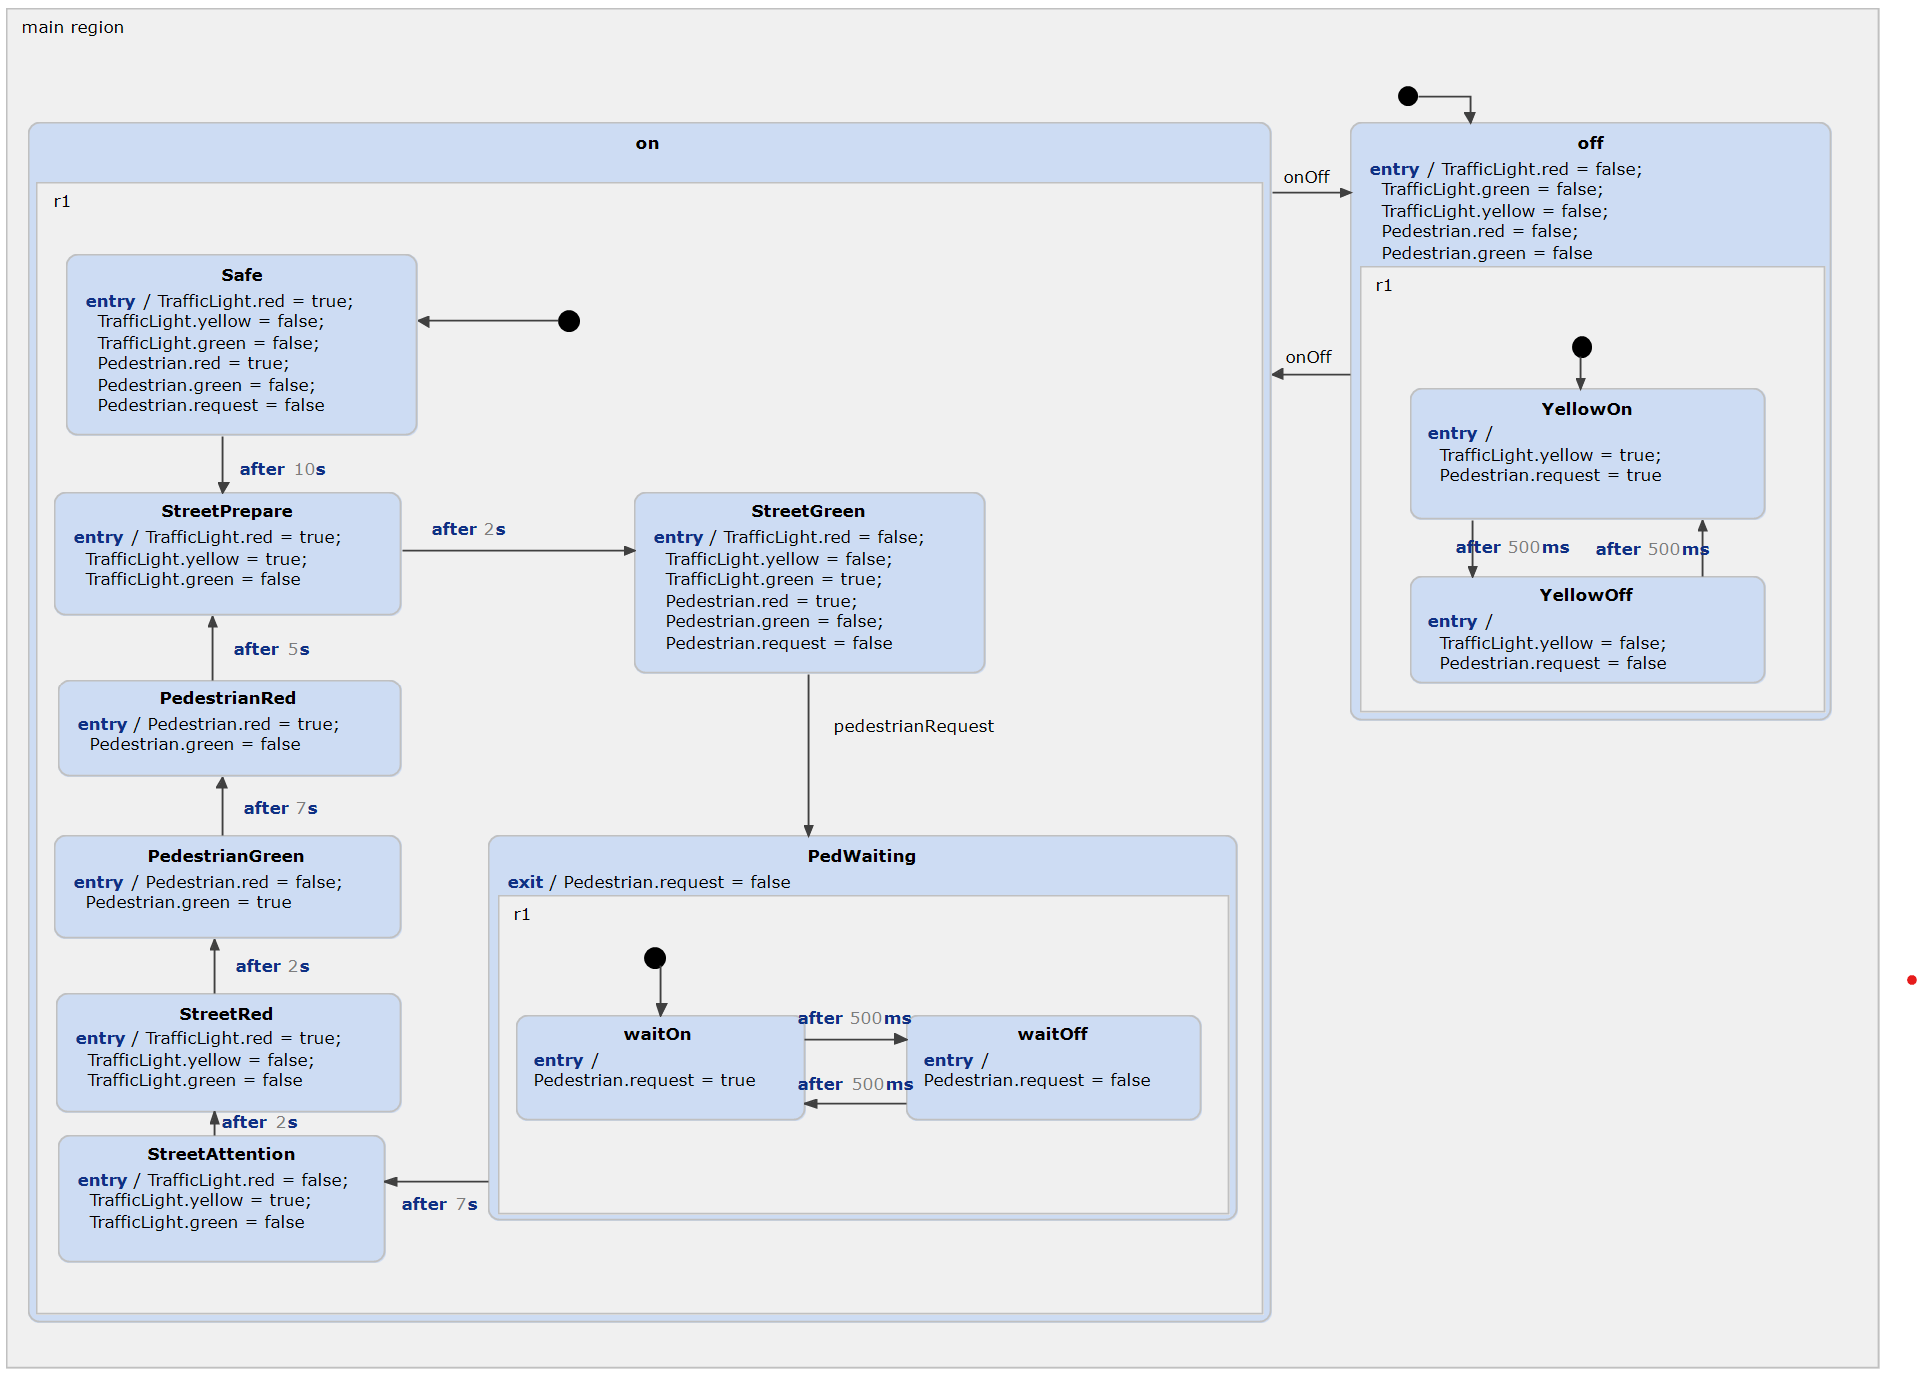Select the on composite state title
This screenshot has width=1918, height=1375.
click(647, 143)
